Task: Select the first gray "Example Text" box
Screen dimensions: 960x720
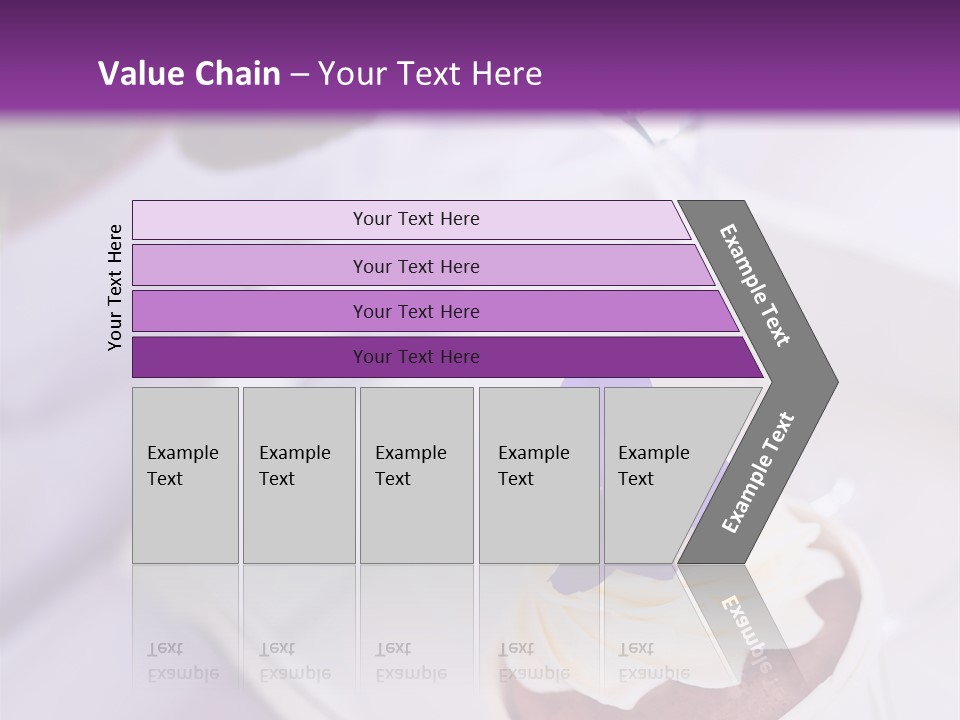Action: coord(185,474)
